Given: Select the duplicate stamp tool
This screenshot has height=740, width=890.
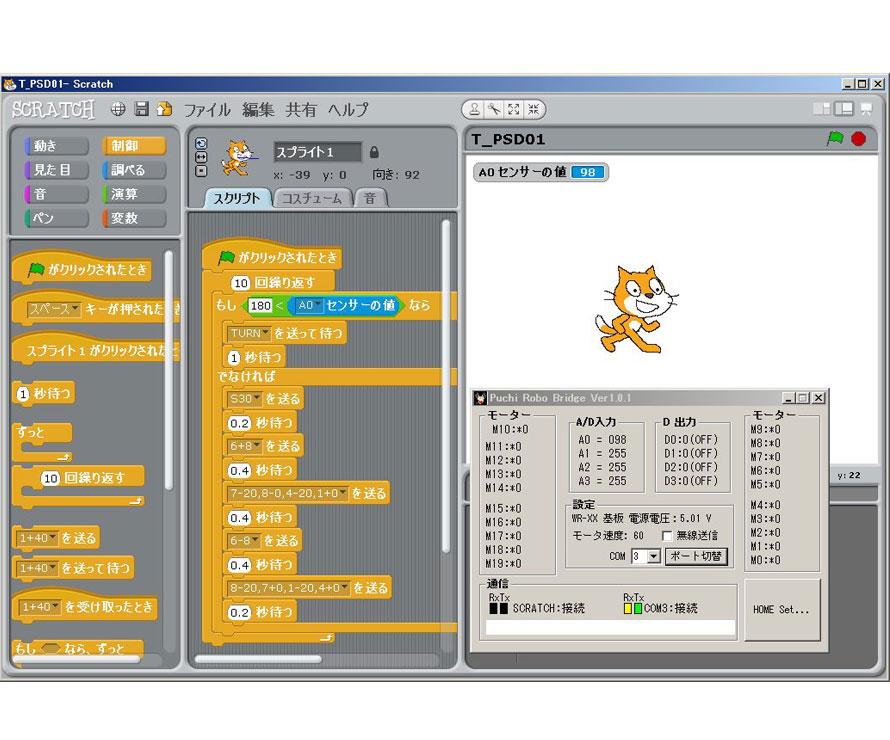Looking at the screenshot, I should pos(475,109).
